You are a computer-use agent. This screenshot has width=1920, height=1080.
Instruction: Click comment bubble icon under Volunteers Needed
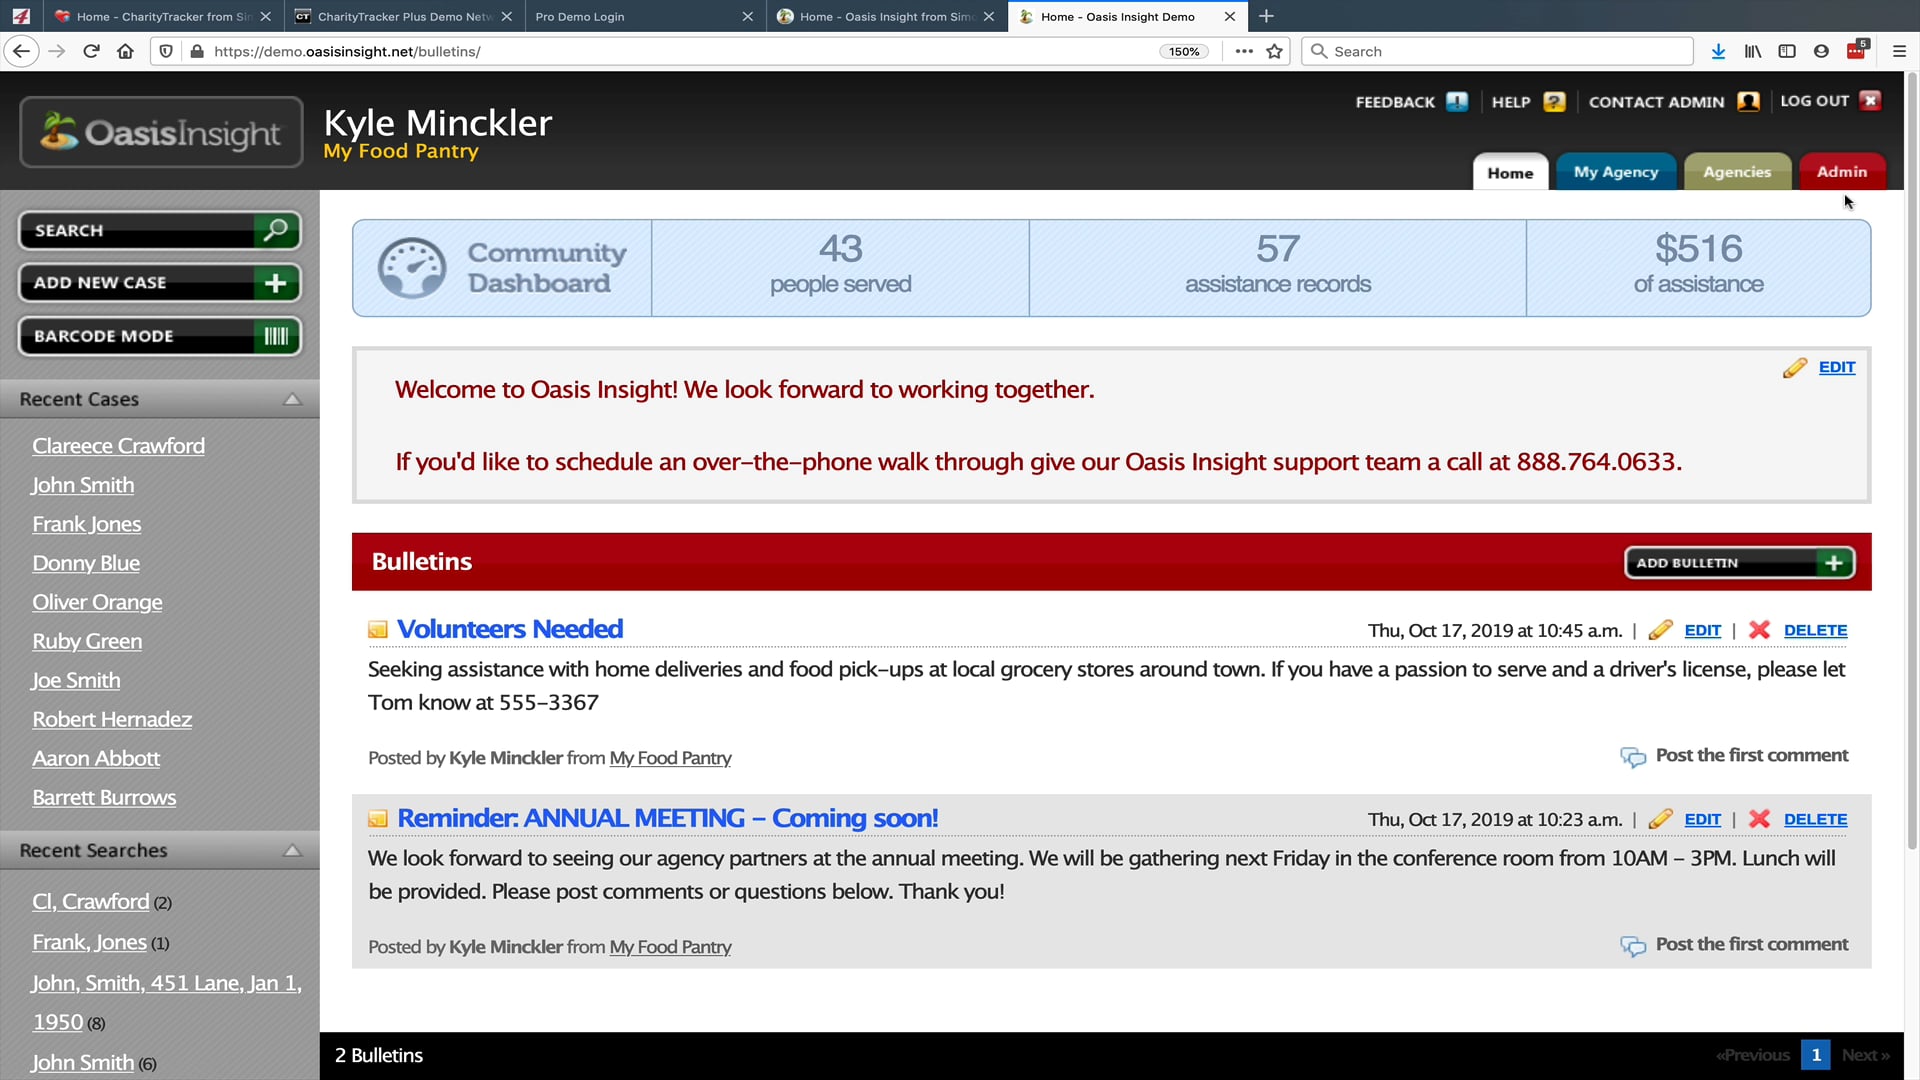(x=1633, y=757)
